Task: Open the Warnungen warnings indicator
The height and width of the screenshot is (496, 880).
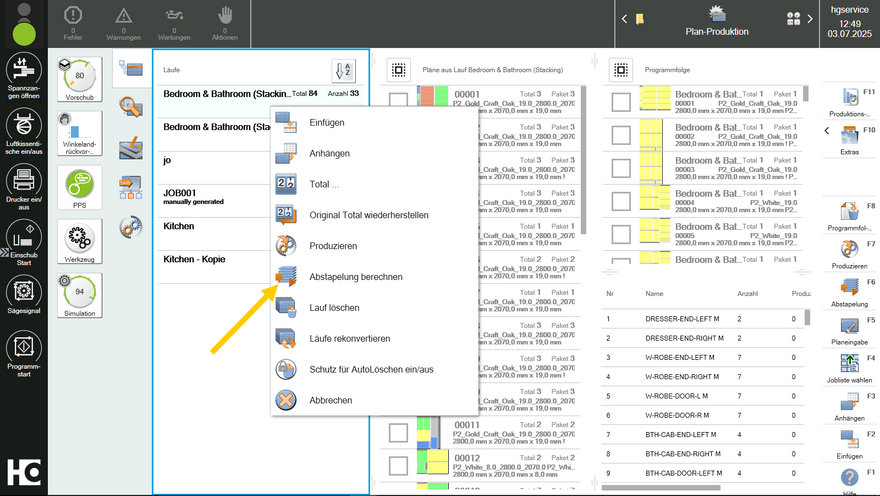Action: 123,23
